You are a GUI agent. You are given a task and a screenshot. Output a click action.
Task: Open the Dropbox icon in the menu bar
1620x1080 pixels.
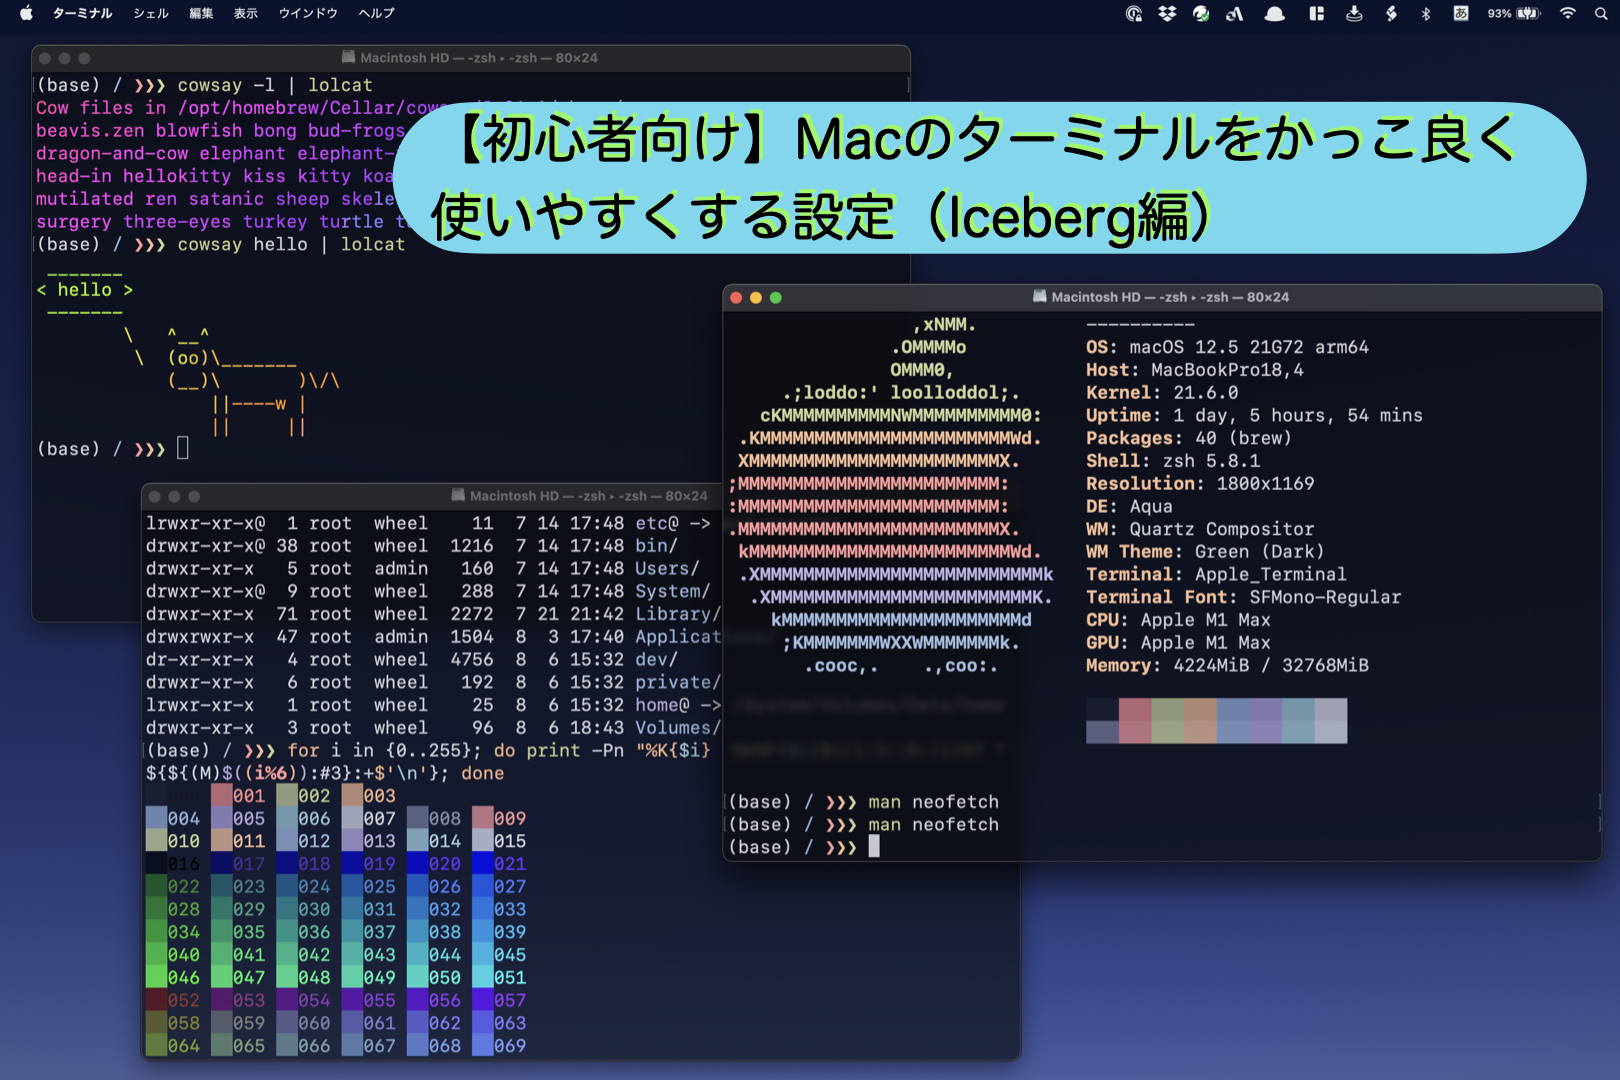[1168, 14]
